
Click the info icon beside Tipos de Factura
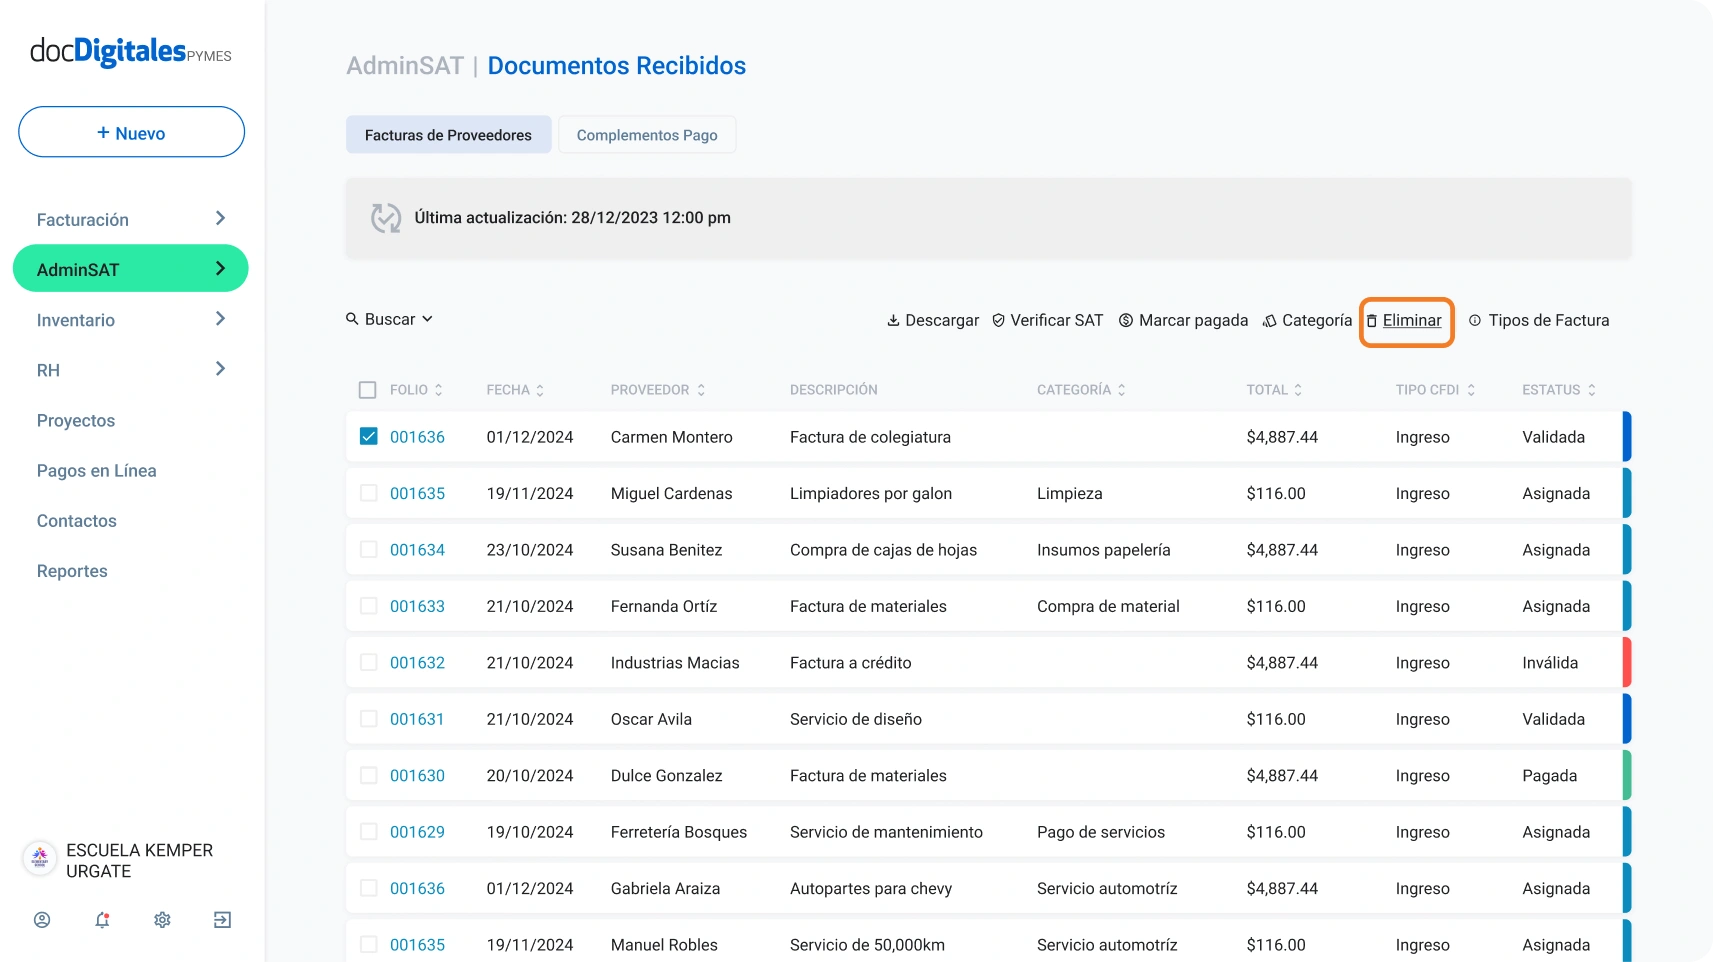click(x=1475, y=321)
